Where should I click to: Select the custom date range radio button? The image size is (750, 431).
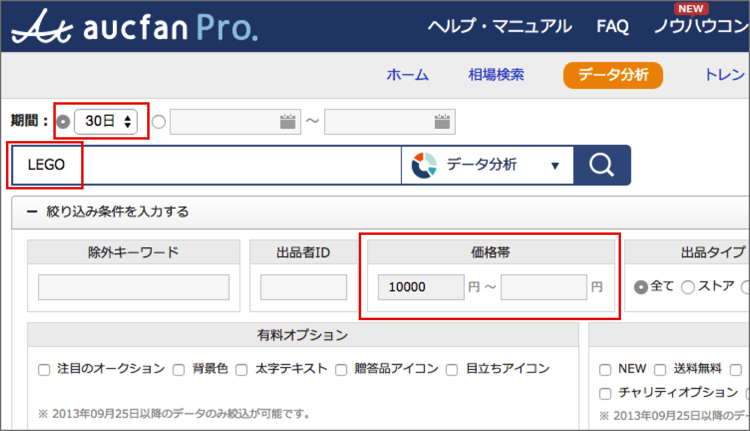(x=160, y=122)
